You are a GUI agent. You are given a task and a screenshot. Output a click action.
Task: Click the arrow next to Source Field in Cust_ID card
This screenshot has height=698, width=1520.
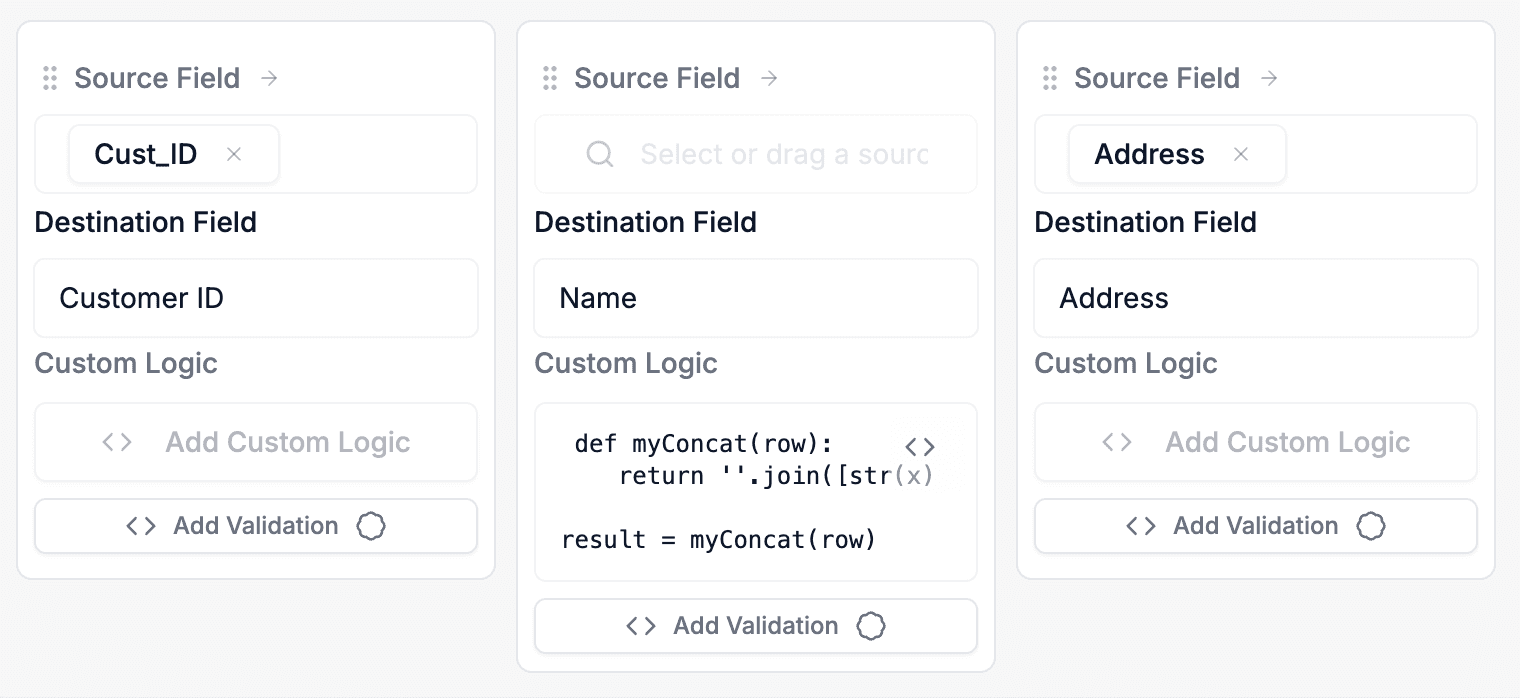point(269,78)
